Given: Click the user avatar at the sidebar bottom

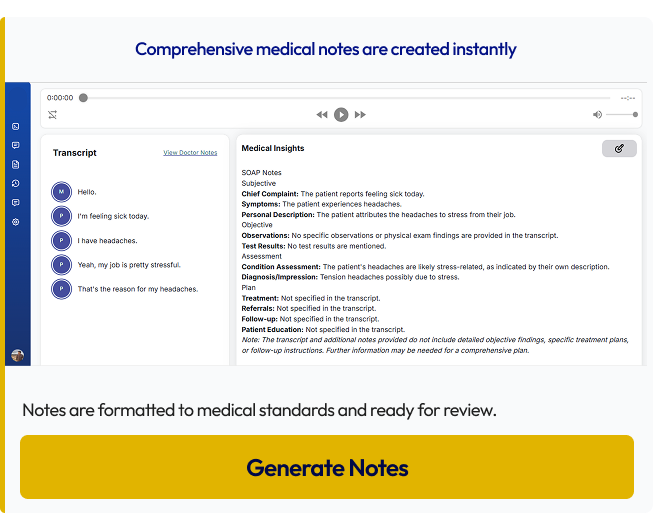Looking at the screenshot, I should (17, 355).
